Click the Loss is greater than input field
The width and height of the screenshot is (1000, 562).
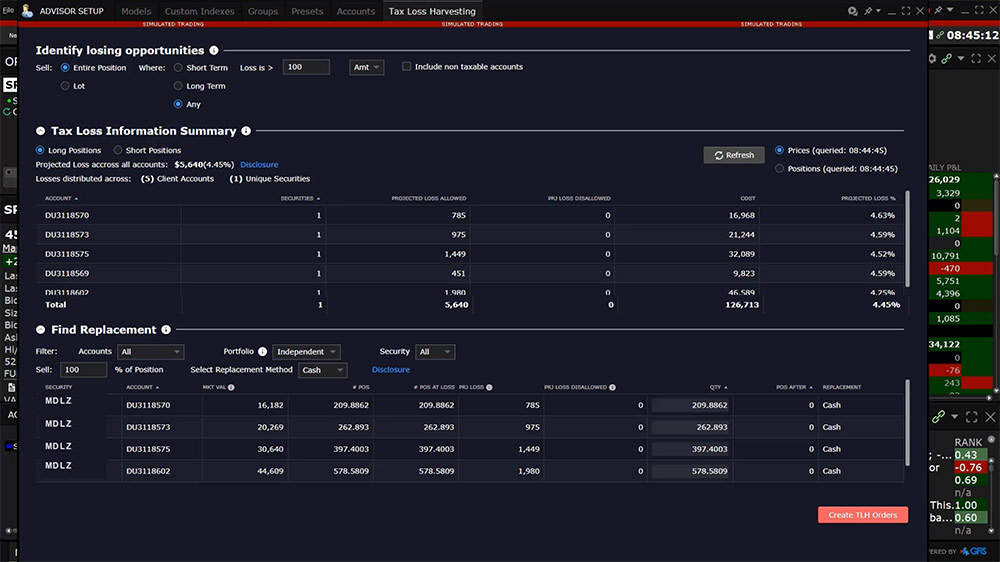[x=305, y=67]
